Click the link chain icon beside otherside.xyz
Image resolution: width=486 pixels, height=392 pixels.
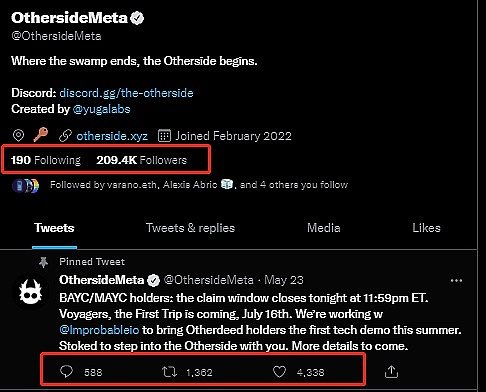point(65,136)
